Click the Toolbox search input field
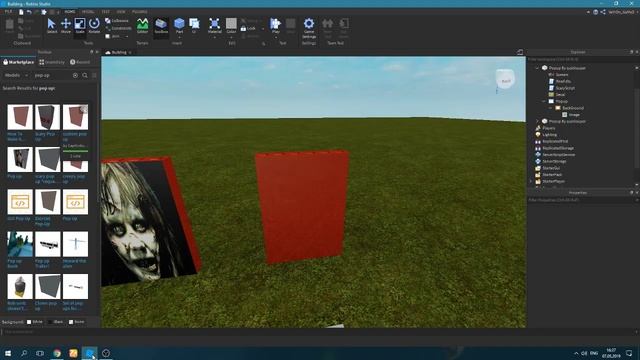 coord(52,75)
